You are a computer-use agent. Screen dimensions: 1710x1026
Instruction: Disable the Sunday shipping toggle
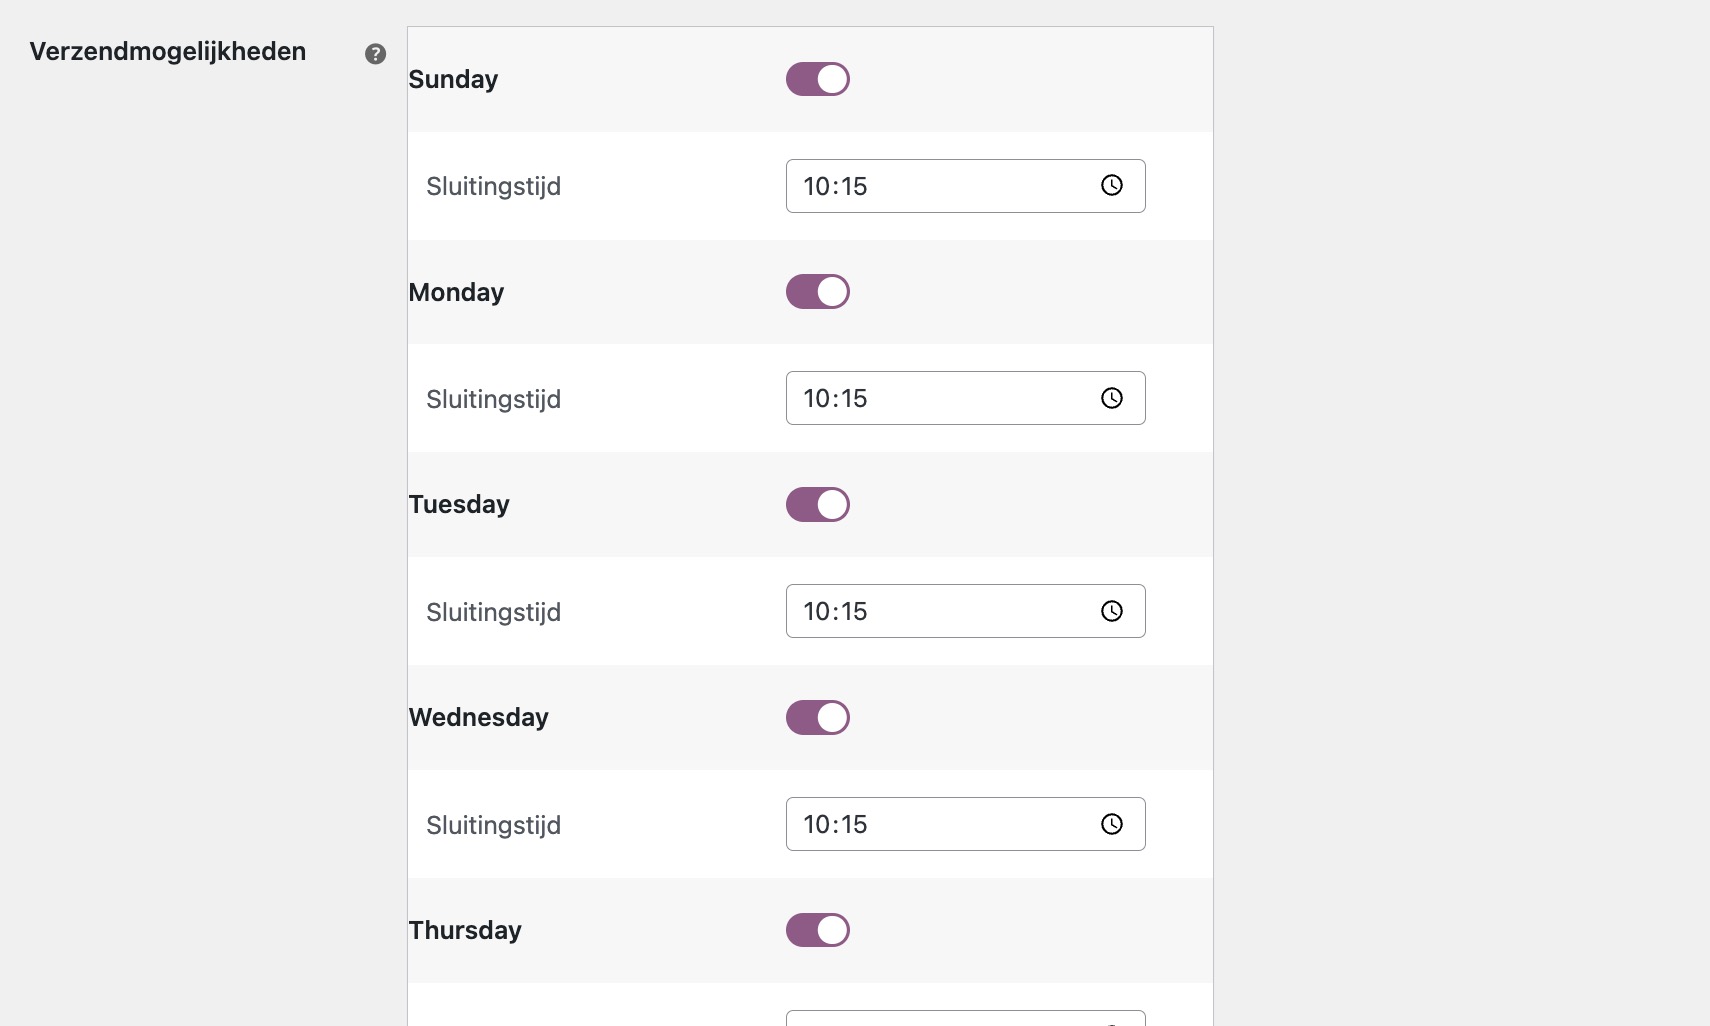click(817, 78)
